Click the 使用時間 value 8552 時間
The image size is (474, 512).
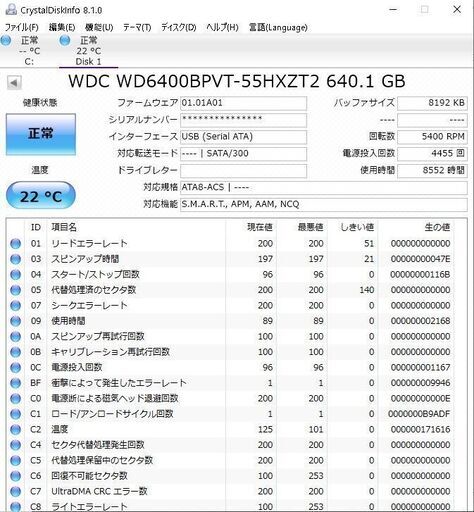[432, 171]
